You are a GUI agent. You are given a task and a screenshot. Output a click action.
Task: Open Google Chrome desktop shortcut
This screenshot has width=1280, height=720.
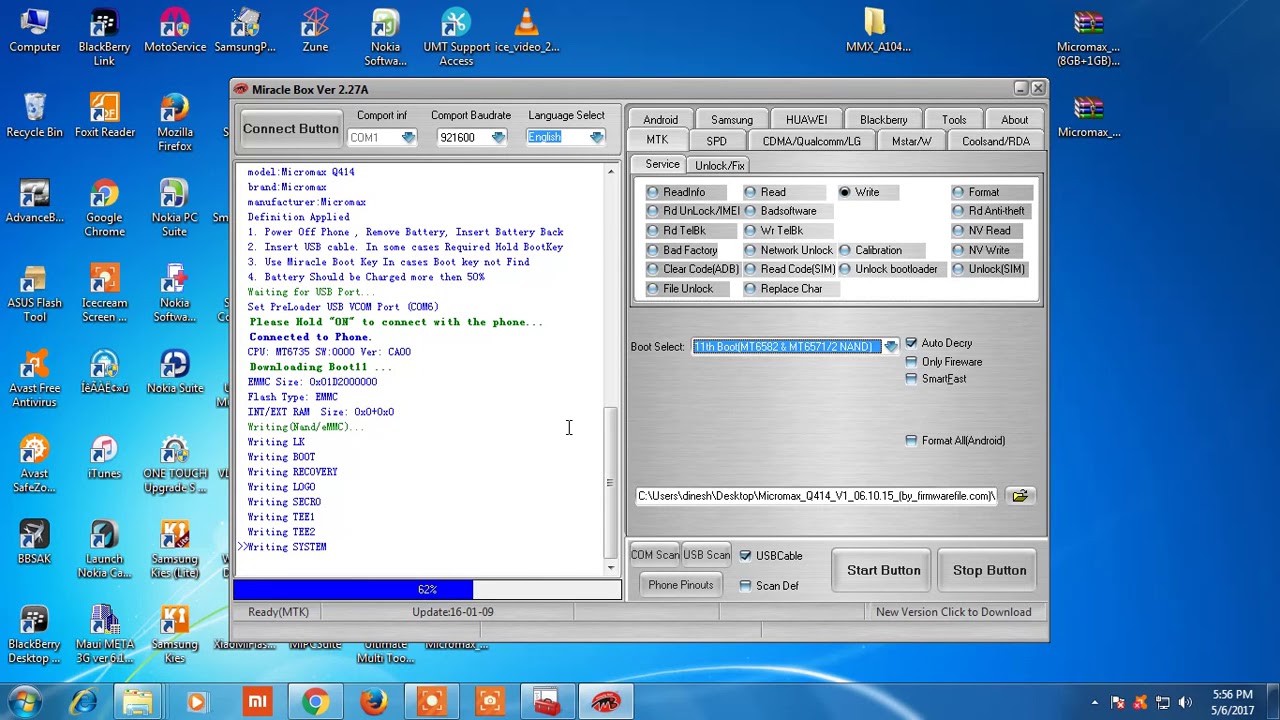(x=104, y=207)
